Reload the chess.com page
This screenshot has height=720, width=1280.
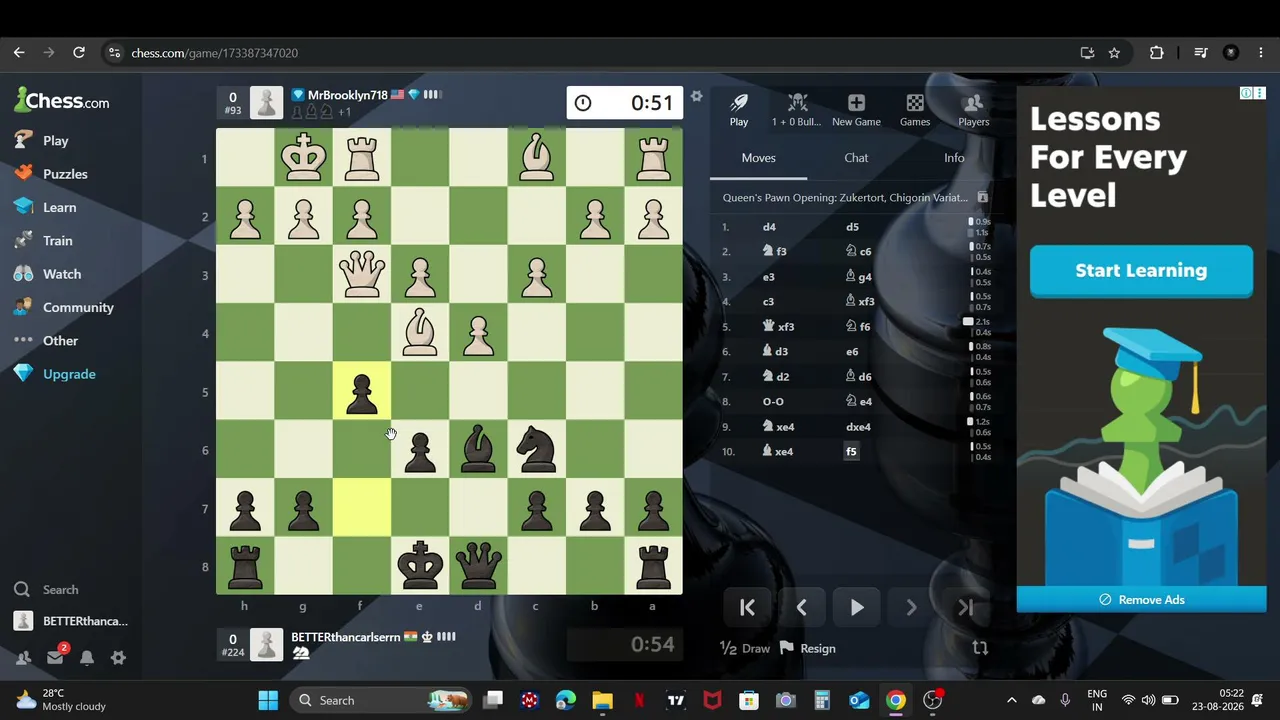tap(79, 53)
